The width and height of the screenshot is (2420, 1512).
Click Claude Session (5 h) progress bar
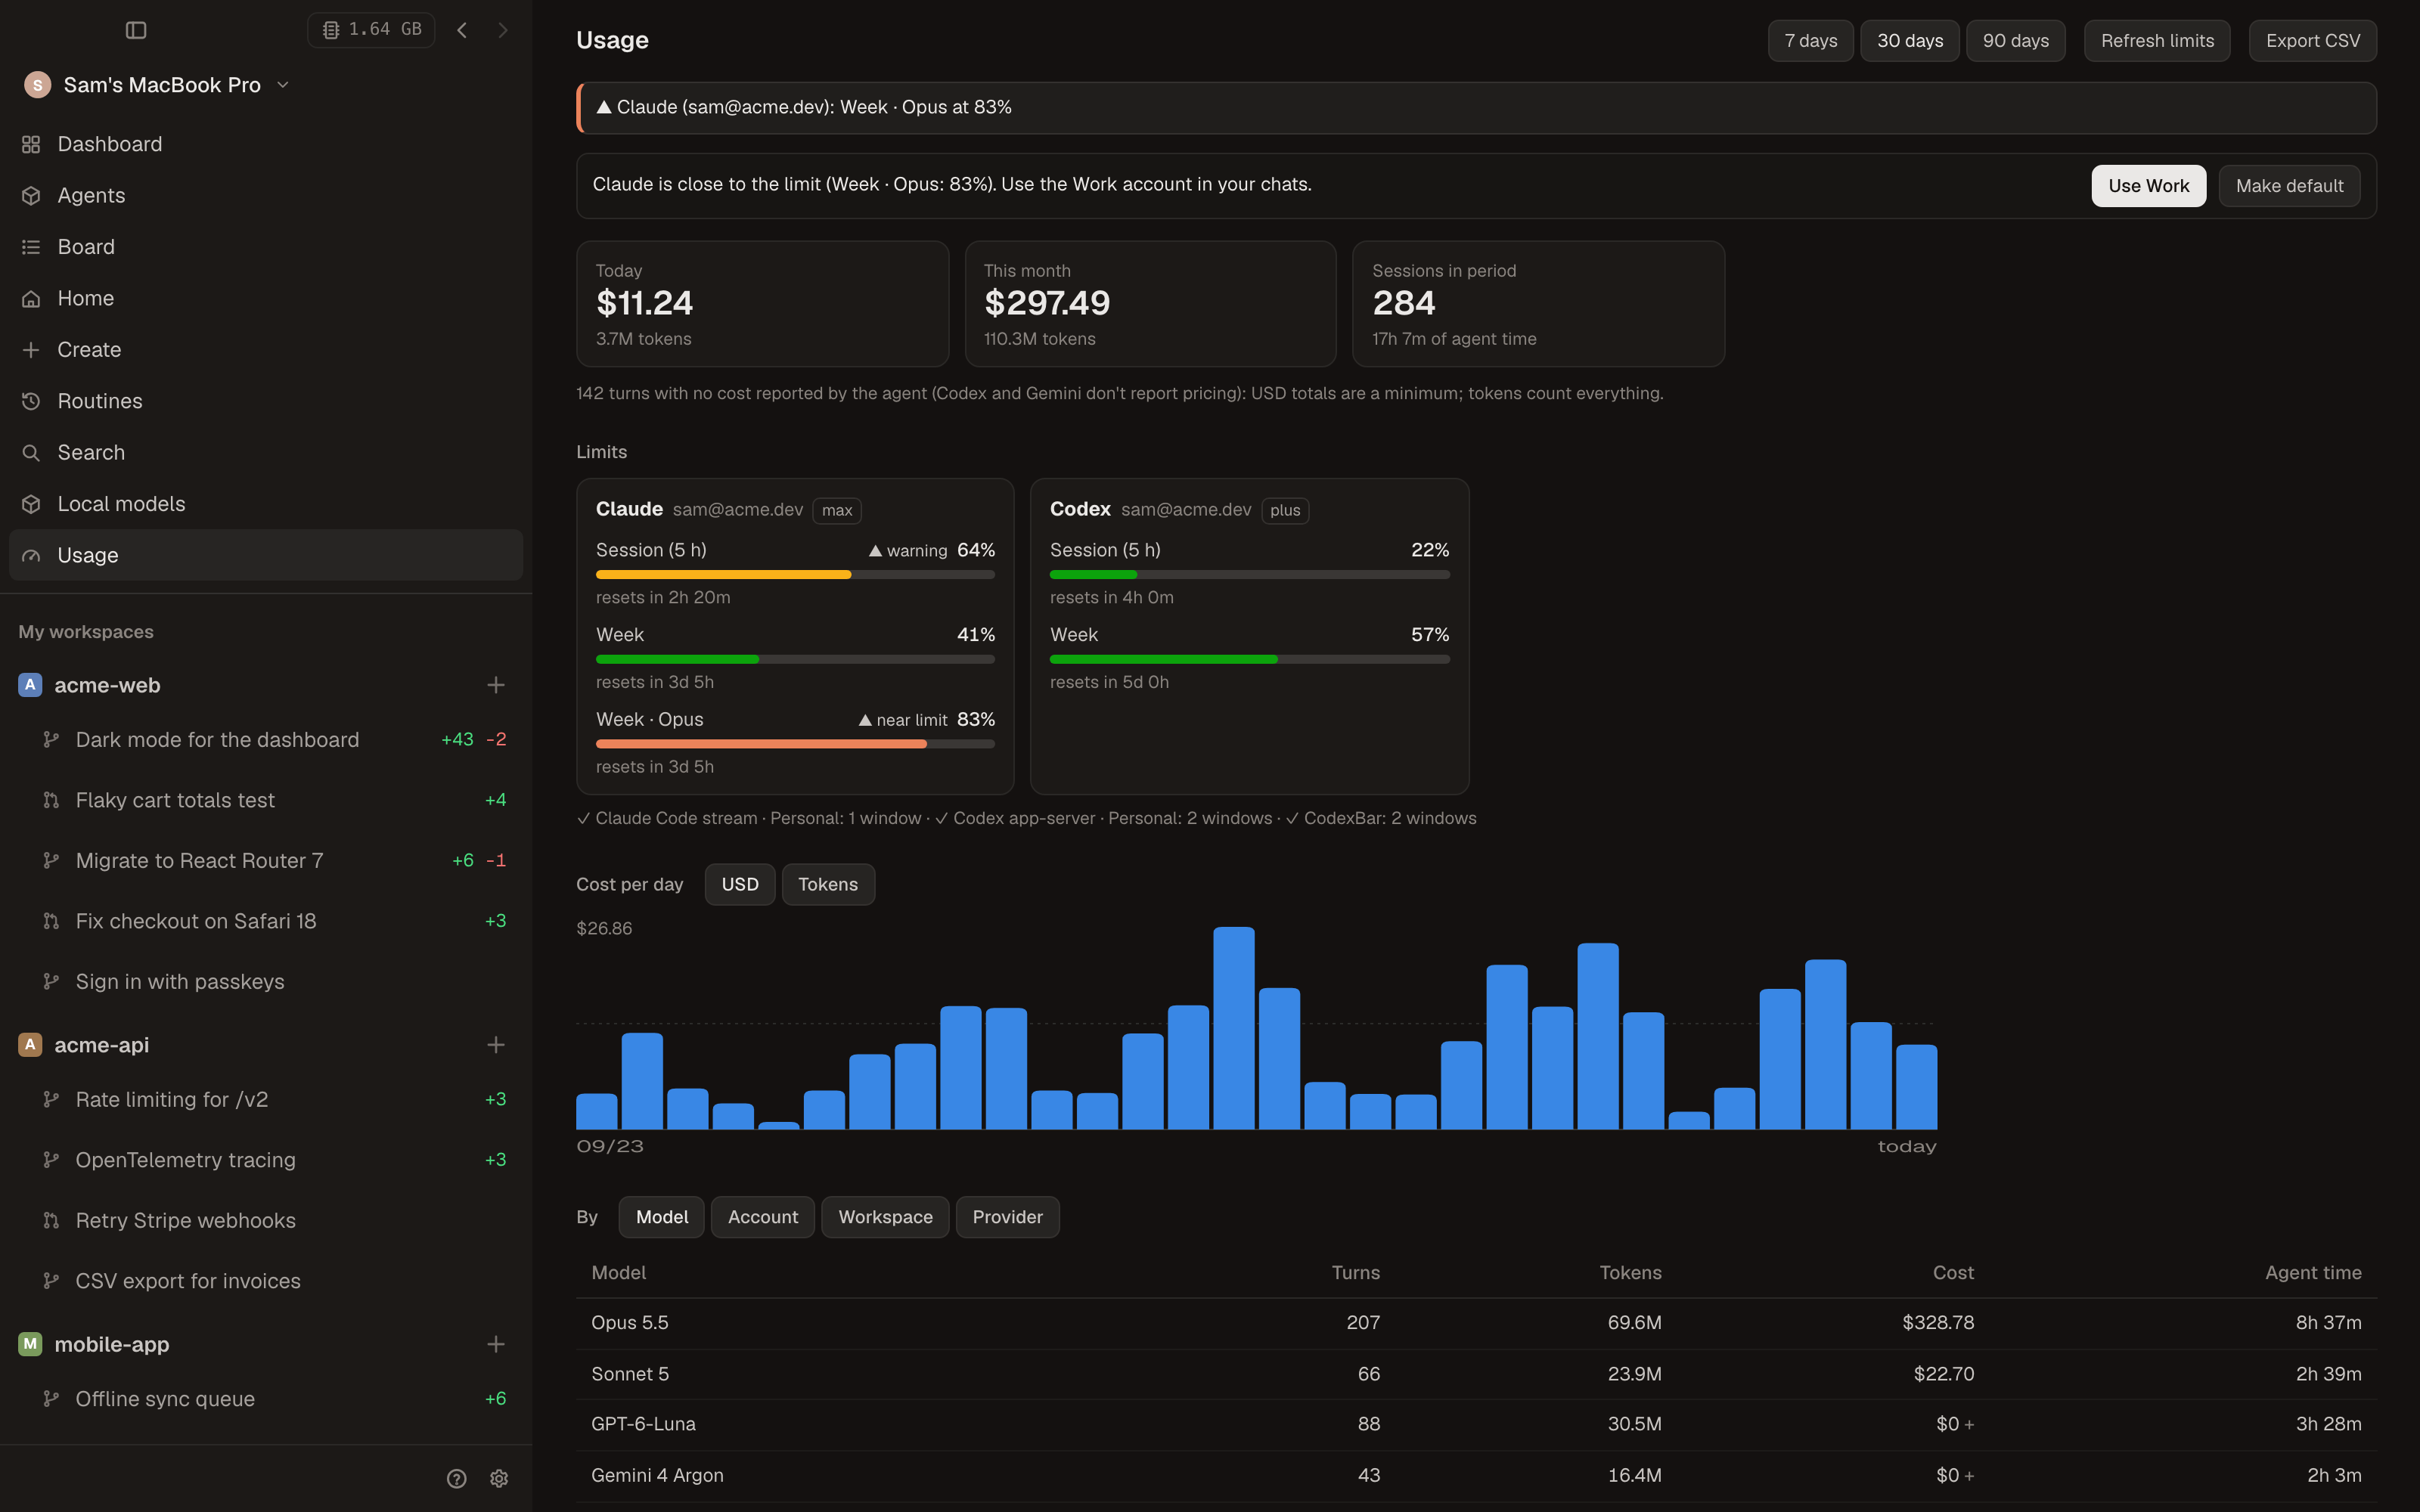click(x=795, y=575)
